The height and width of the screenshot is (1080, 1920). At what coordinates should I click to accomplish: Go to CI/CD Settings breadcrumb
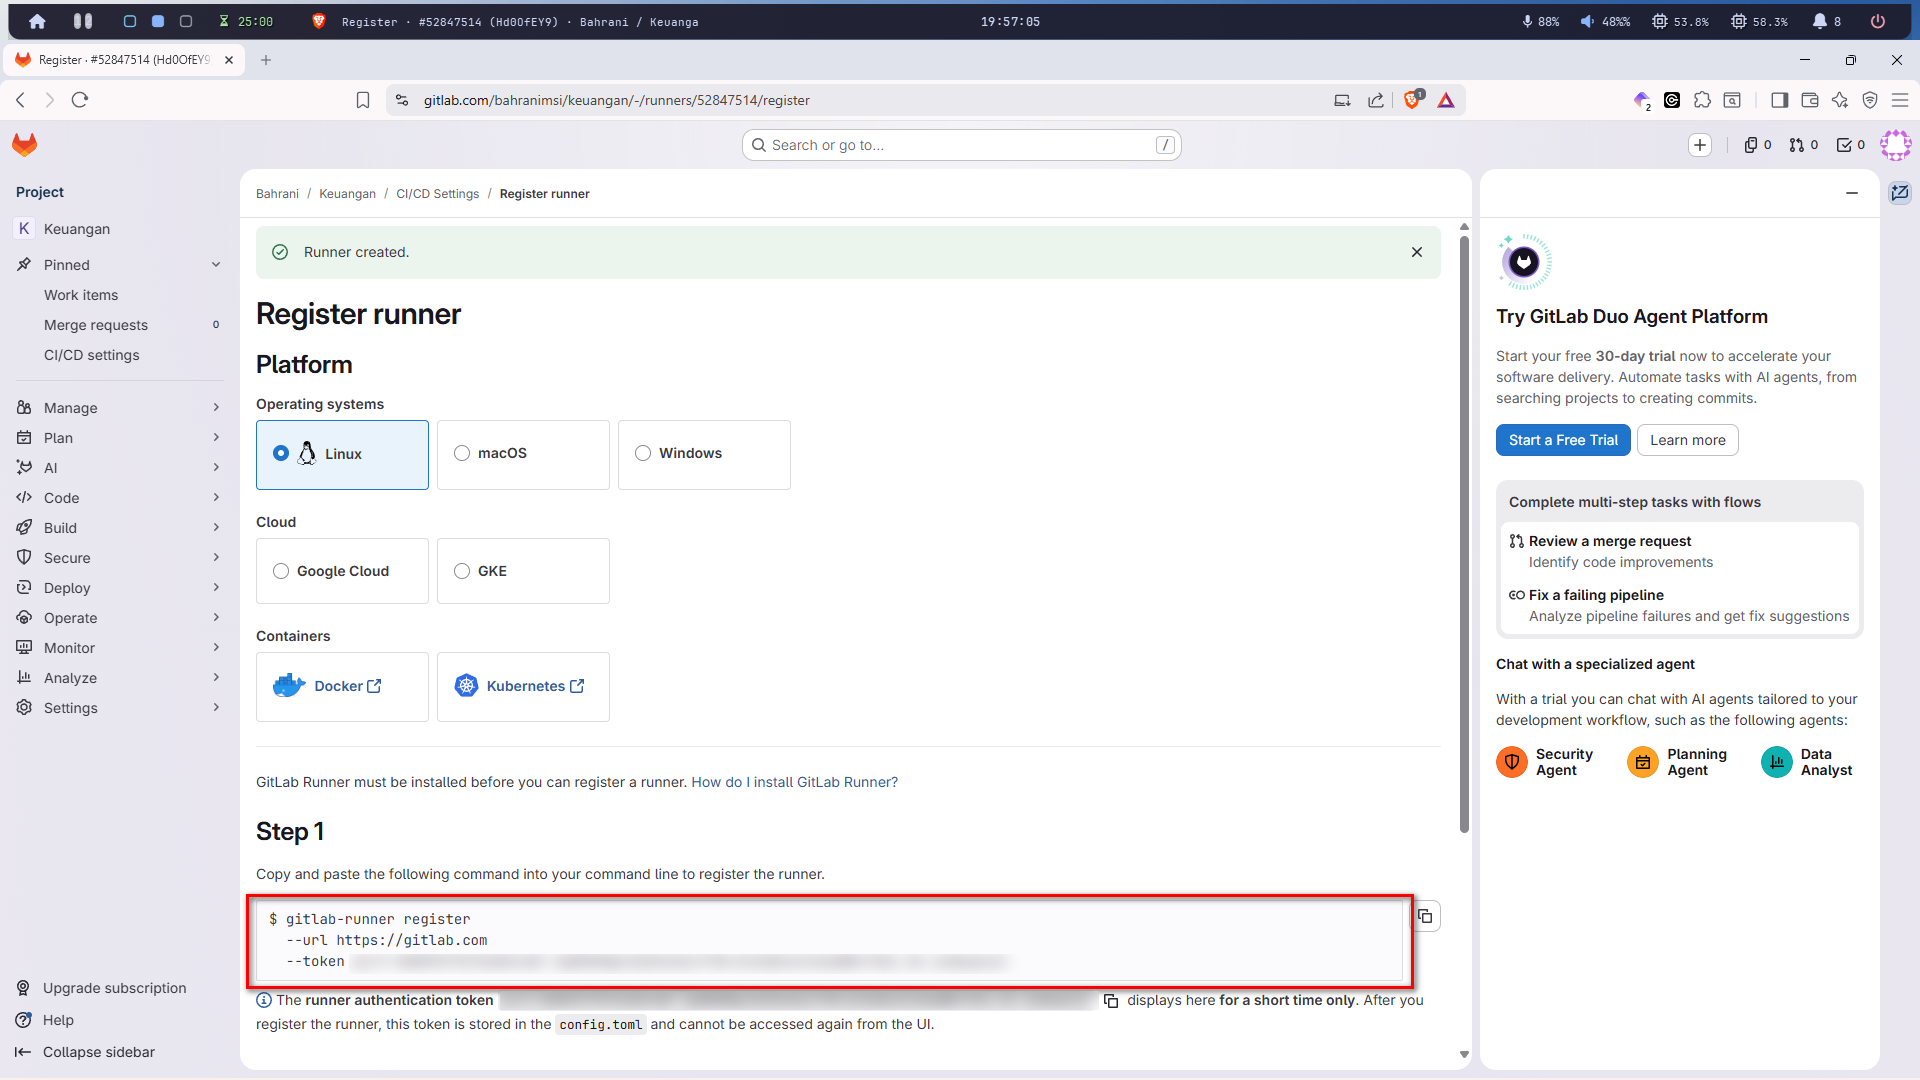(438, 194)
